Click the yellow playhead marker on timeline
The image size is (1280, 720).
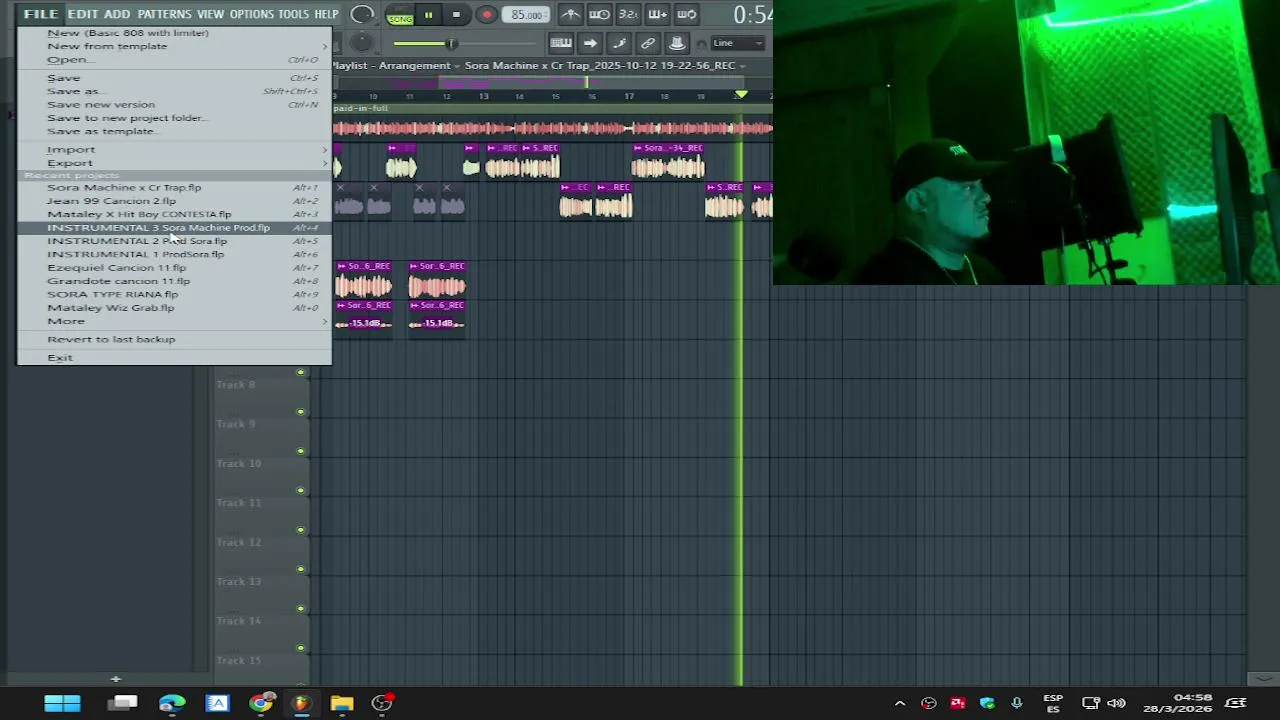[x=741, y=94]
